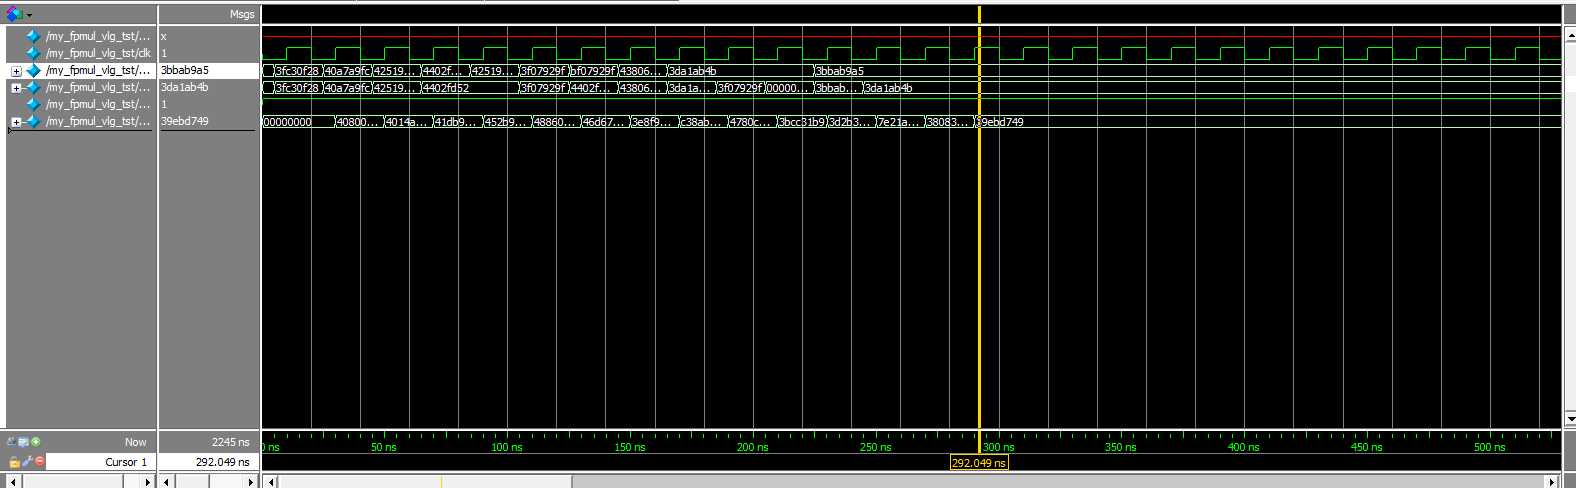Add a new cursor with the green plus icon
Viewport: 1576px width, 488px height.
[x=36, y=442]
